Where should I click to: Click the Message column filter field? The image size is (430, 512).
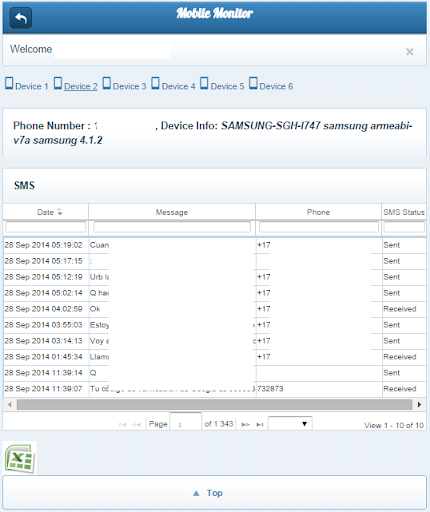tap(172, 227)
